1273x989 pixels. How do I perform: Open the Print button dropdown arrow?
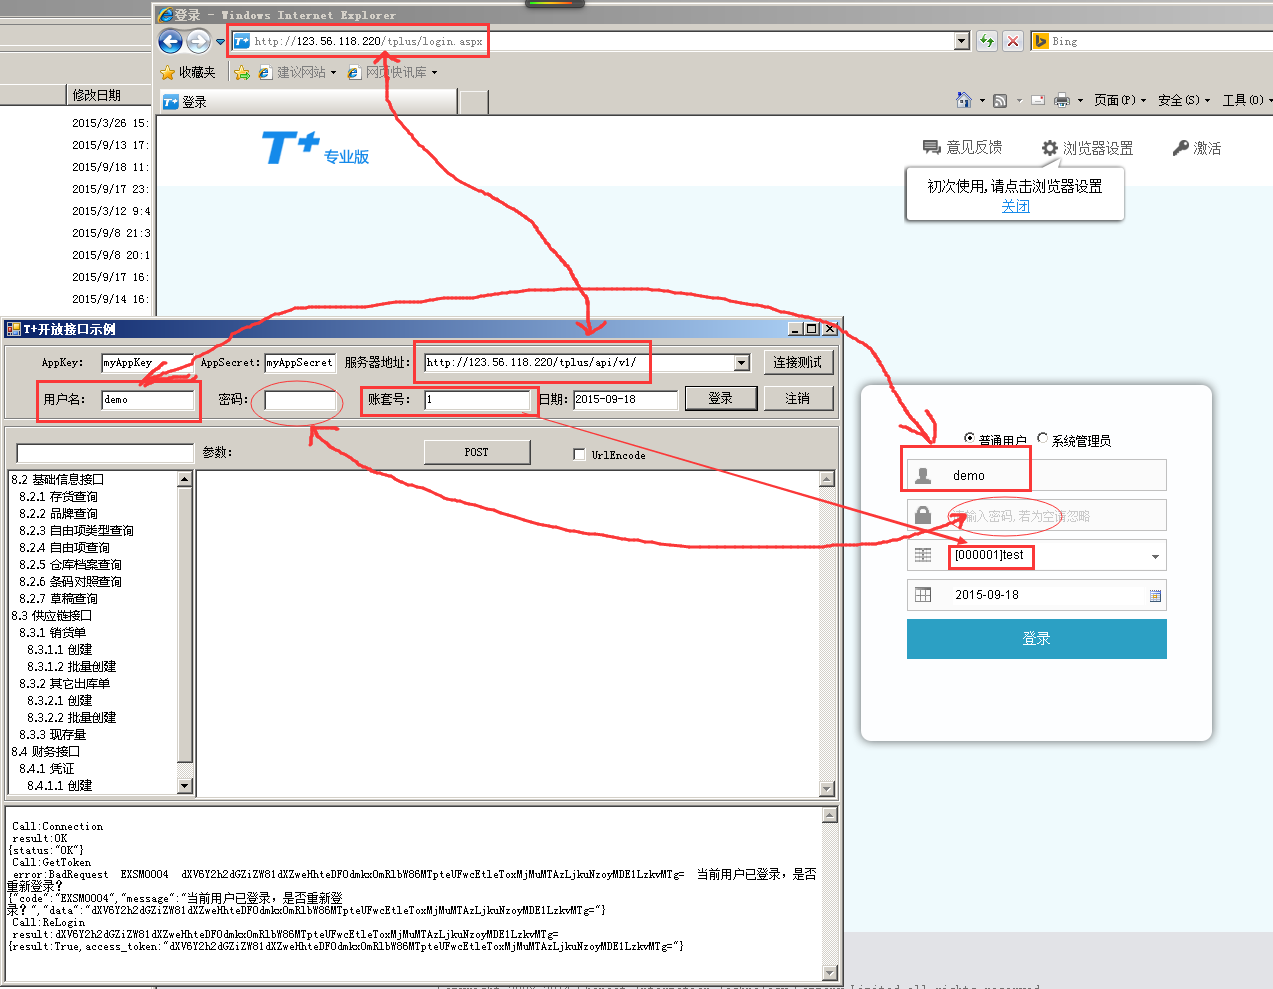pyautogui.click(x=1080, y=101)
